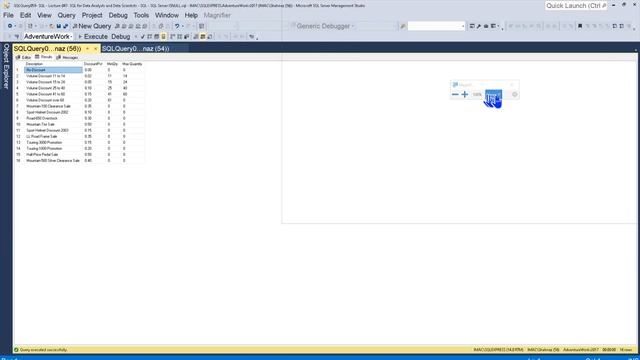Screen dimensions: 640x360
Task: Select the Volume Discount 11 to 14 cell
Action: [53, 76]
